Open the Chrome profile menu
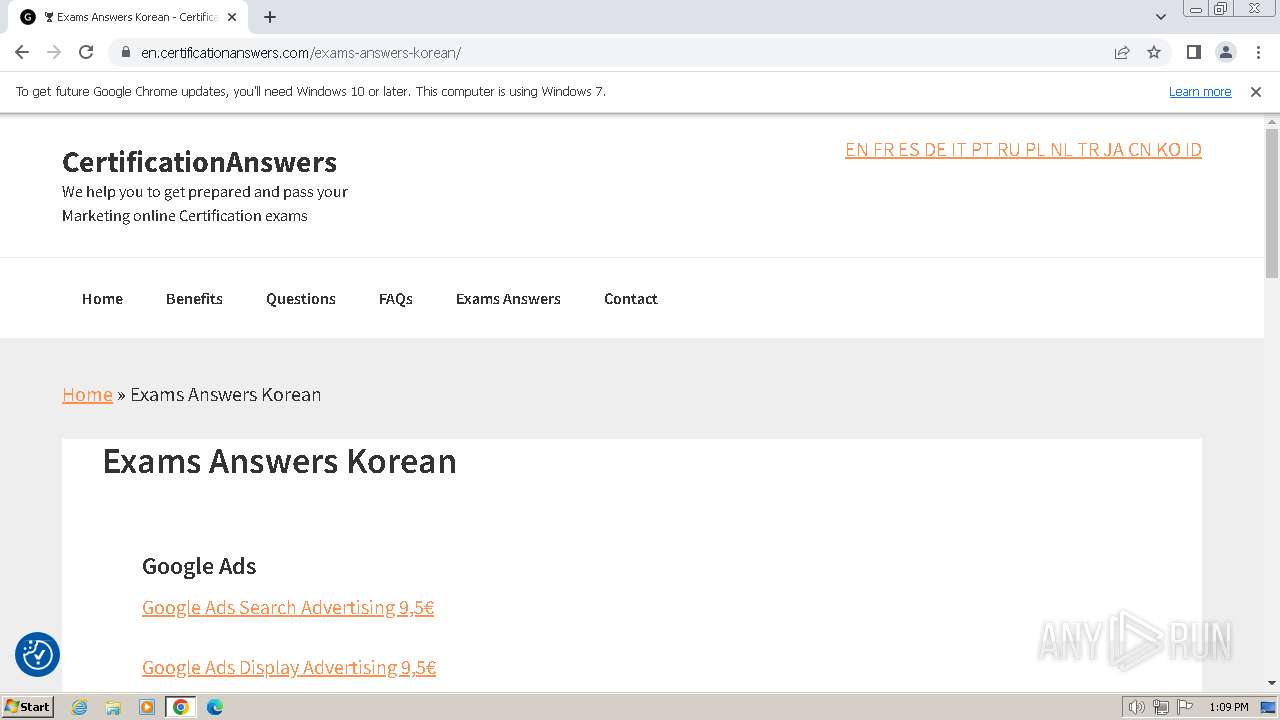The image size is (1280, 720). (1225, 52)
